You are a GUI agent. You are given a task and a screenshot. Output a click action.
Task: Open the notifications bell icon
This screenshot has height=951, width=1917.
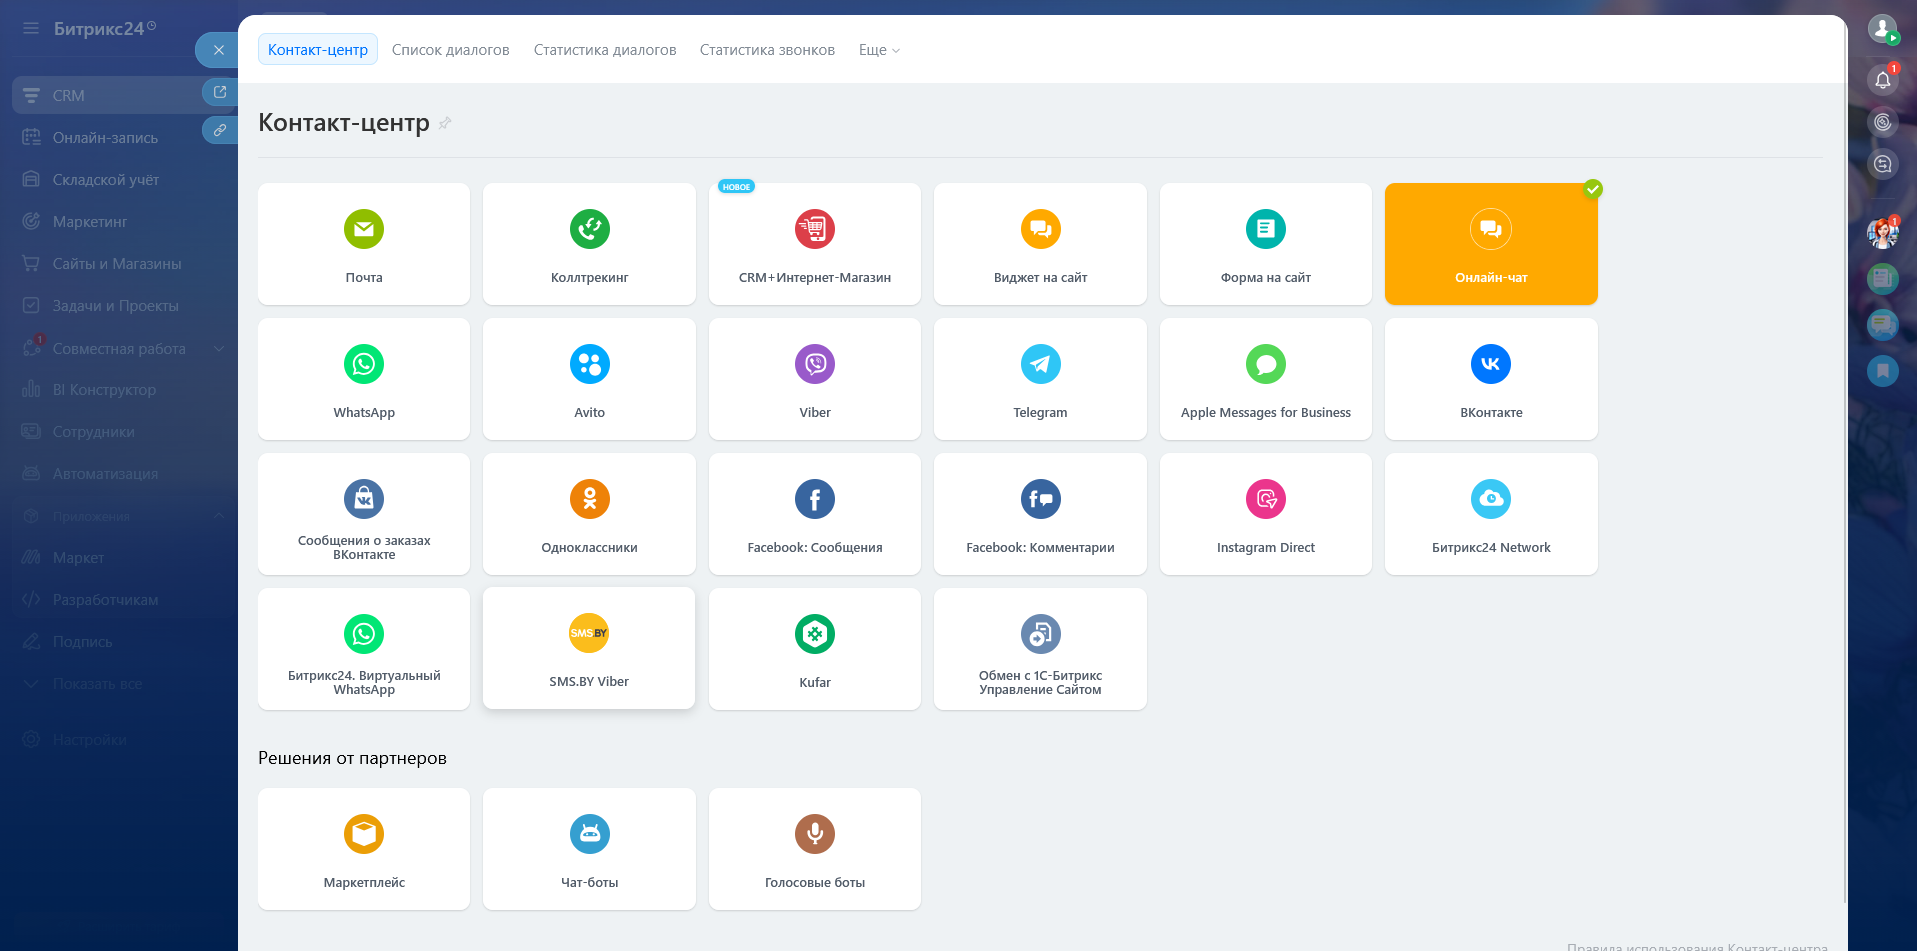pos(1882,80)
